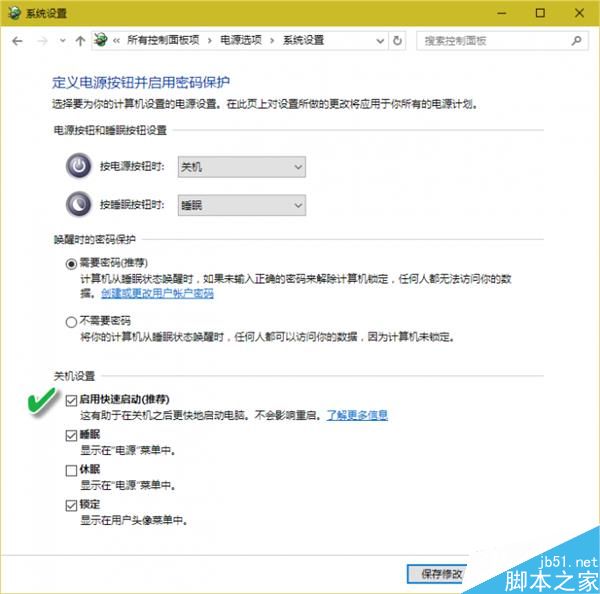Select the 不需要密码 radio option
This screenshot has width=600, height=594.
[x=71, y=322]
